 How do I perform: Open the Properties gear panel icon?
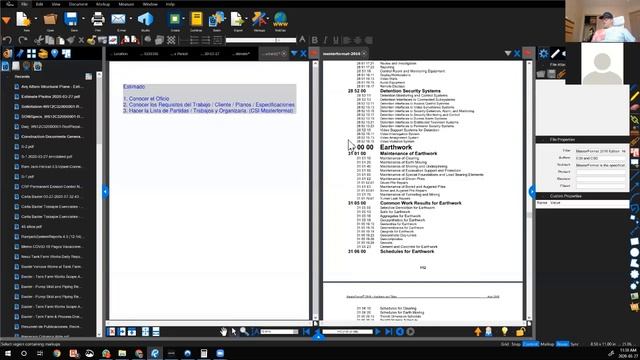[543, 53]
